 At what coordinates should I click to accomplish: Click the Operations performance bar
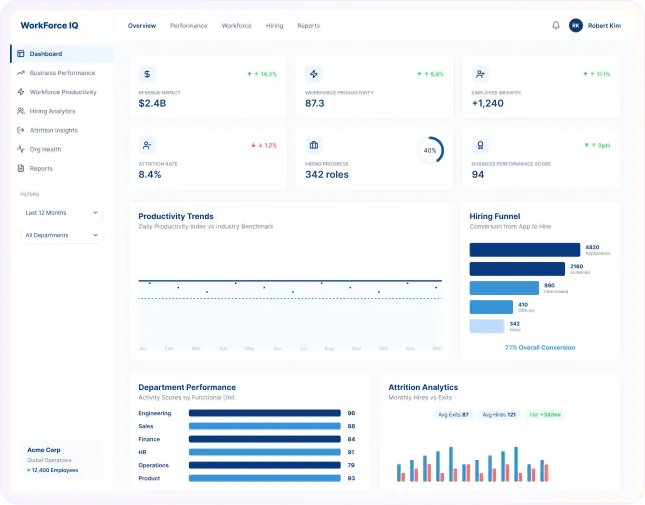click(264, 465)
